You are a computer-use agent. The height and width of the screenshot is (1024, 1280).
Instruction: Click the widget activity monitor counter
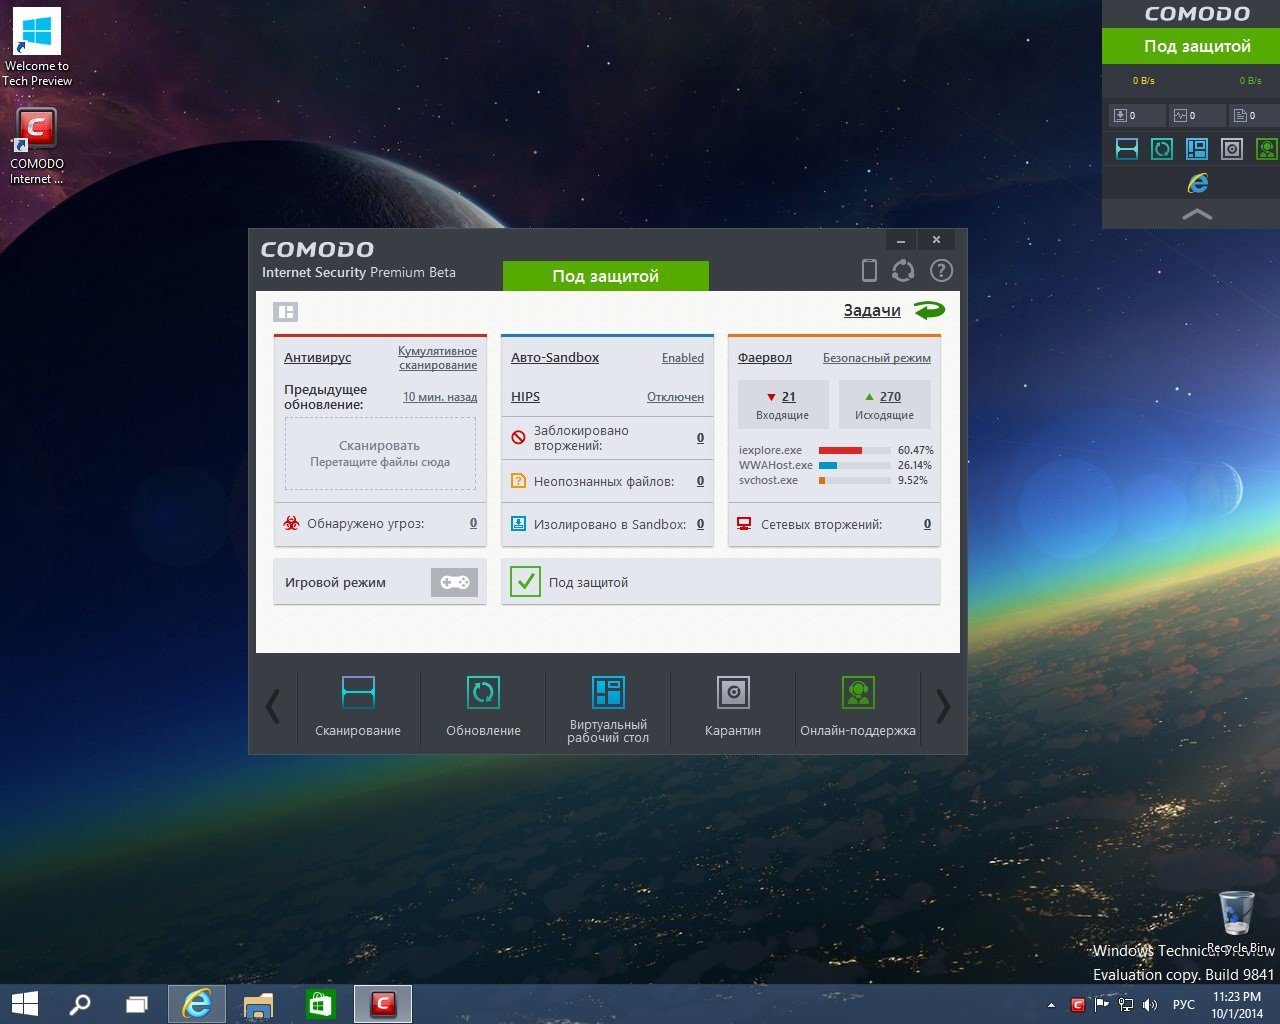[x=1197, y=115]
